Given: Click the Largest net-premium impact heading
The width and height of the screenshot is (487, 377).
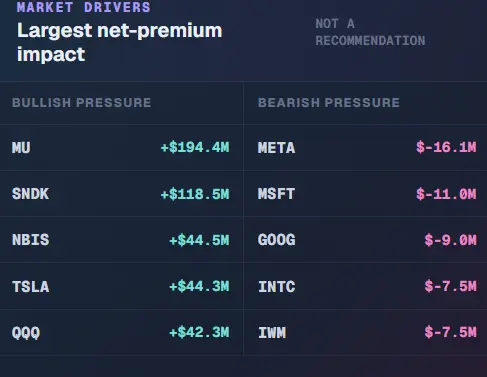Looking at the screenshot, I should pyautogui.click(x=120, y=42).
